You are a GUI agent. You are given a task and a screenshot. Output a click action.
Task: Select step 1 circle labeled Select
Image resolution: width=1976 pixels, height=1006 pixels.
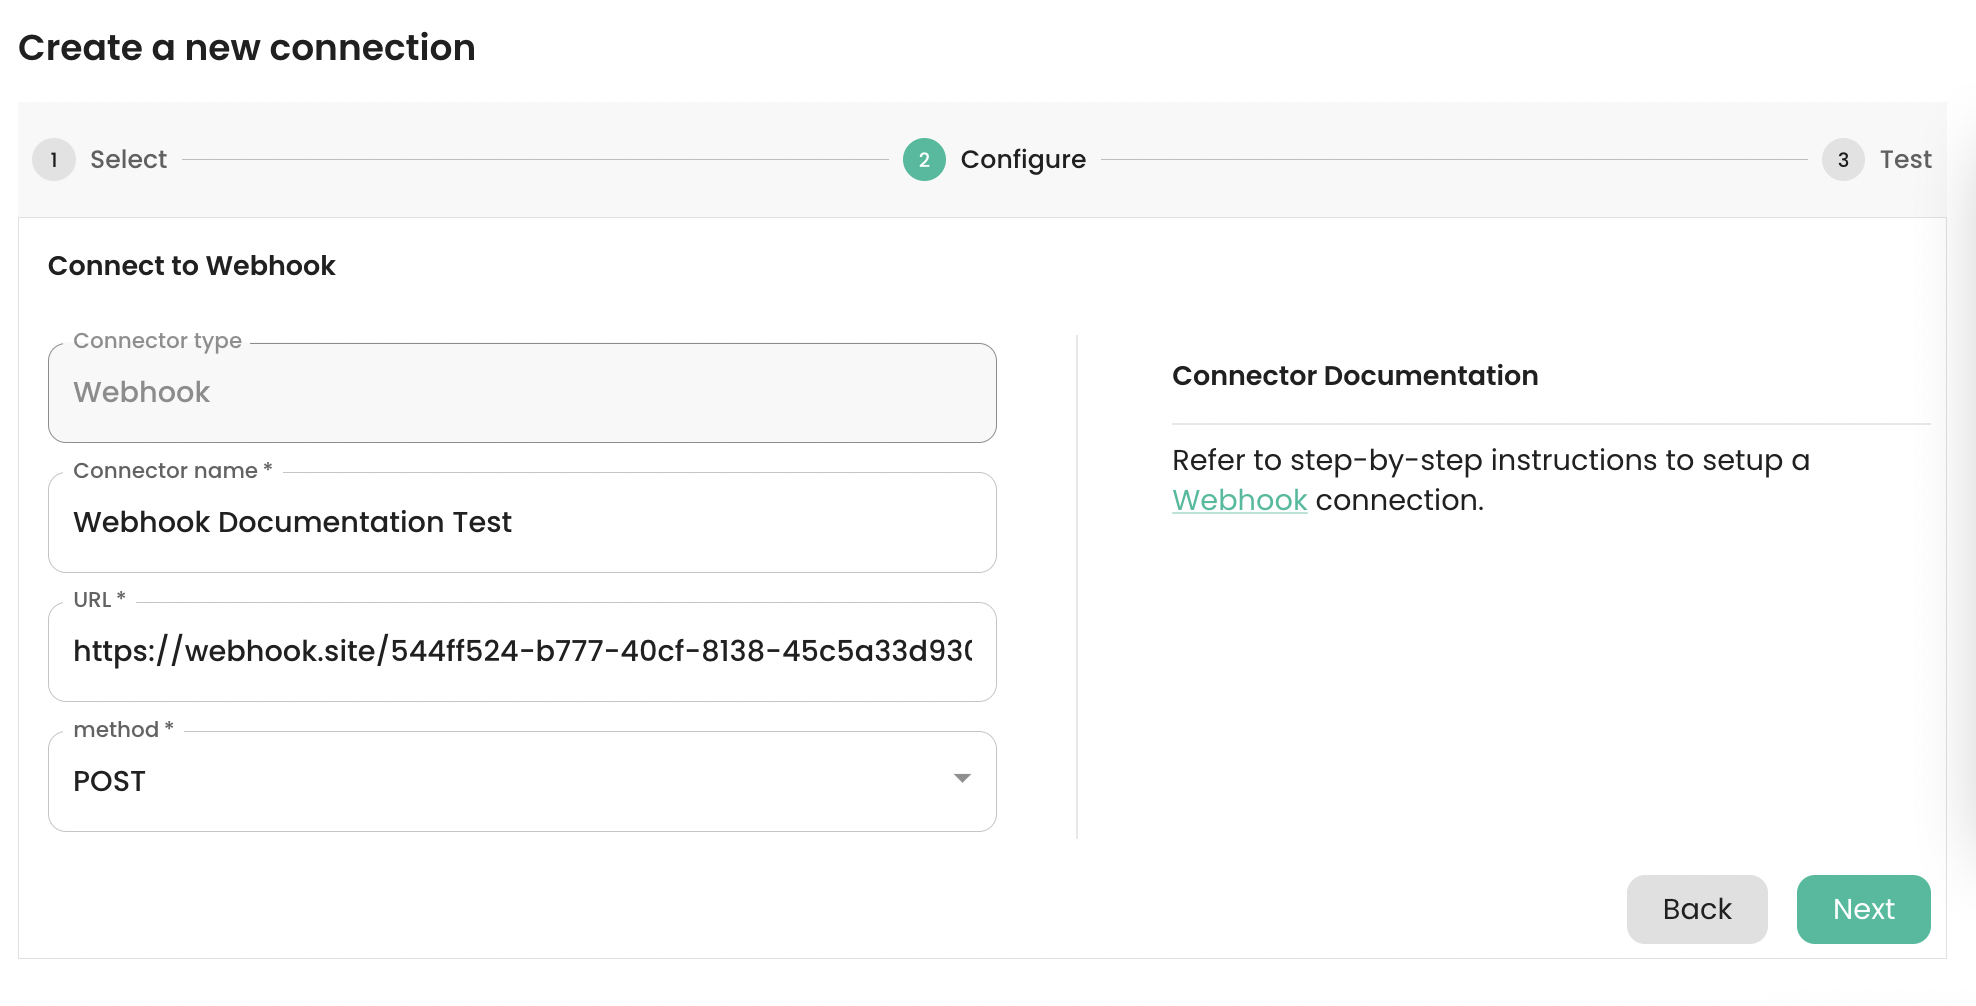pyautogui.click(x=54, y=159)
